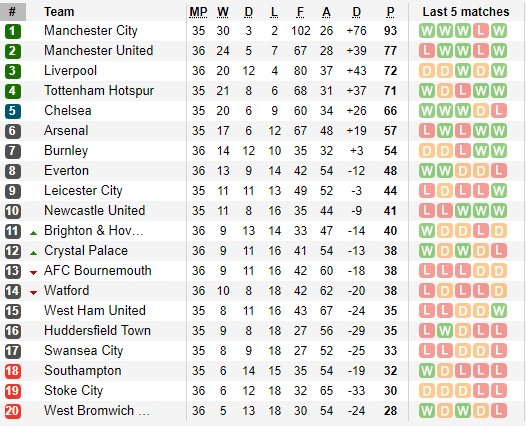Sort table by MP column header
This screenshot has height=426, width=526.
[198, 12]
